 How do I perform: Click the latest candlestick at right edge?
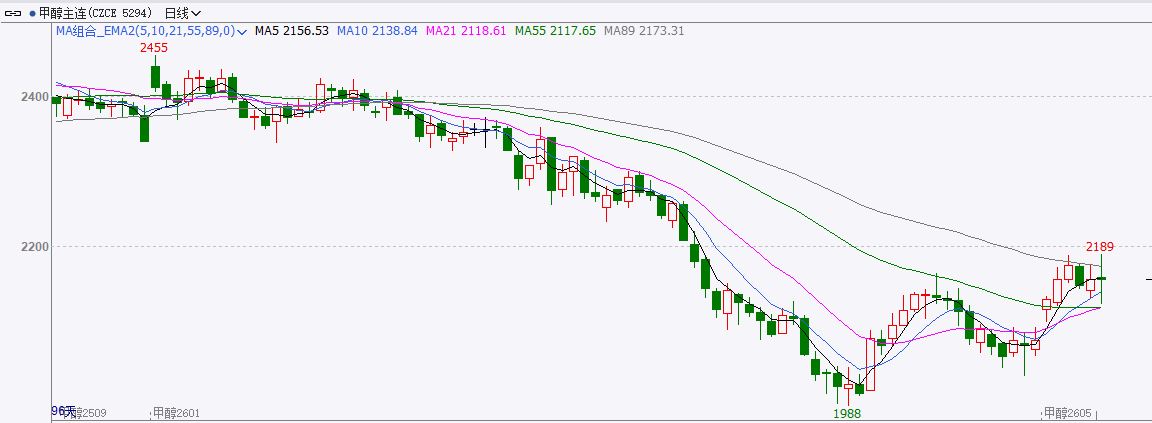tap(1101, 278)
